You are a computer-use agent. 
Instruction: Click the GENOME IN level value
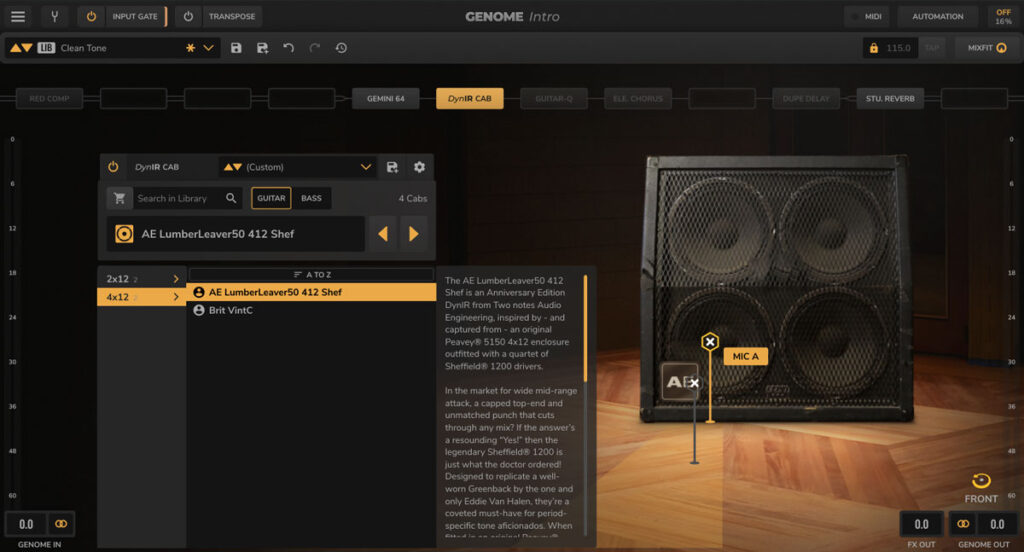tap(25, 524)
